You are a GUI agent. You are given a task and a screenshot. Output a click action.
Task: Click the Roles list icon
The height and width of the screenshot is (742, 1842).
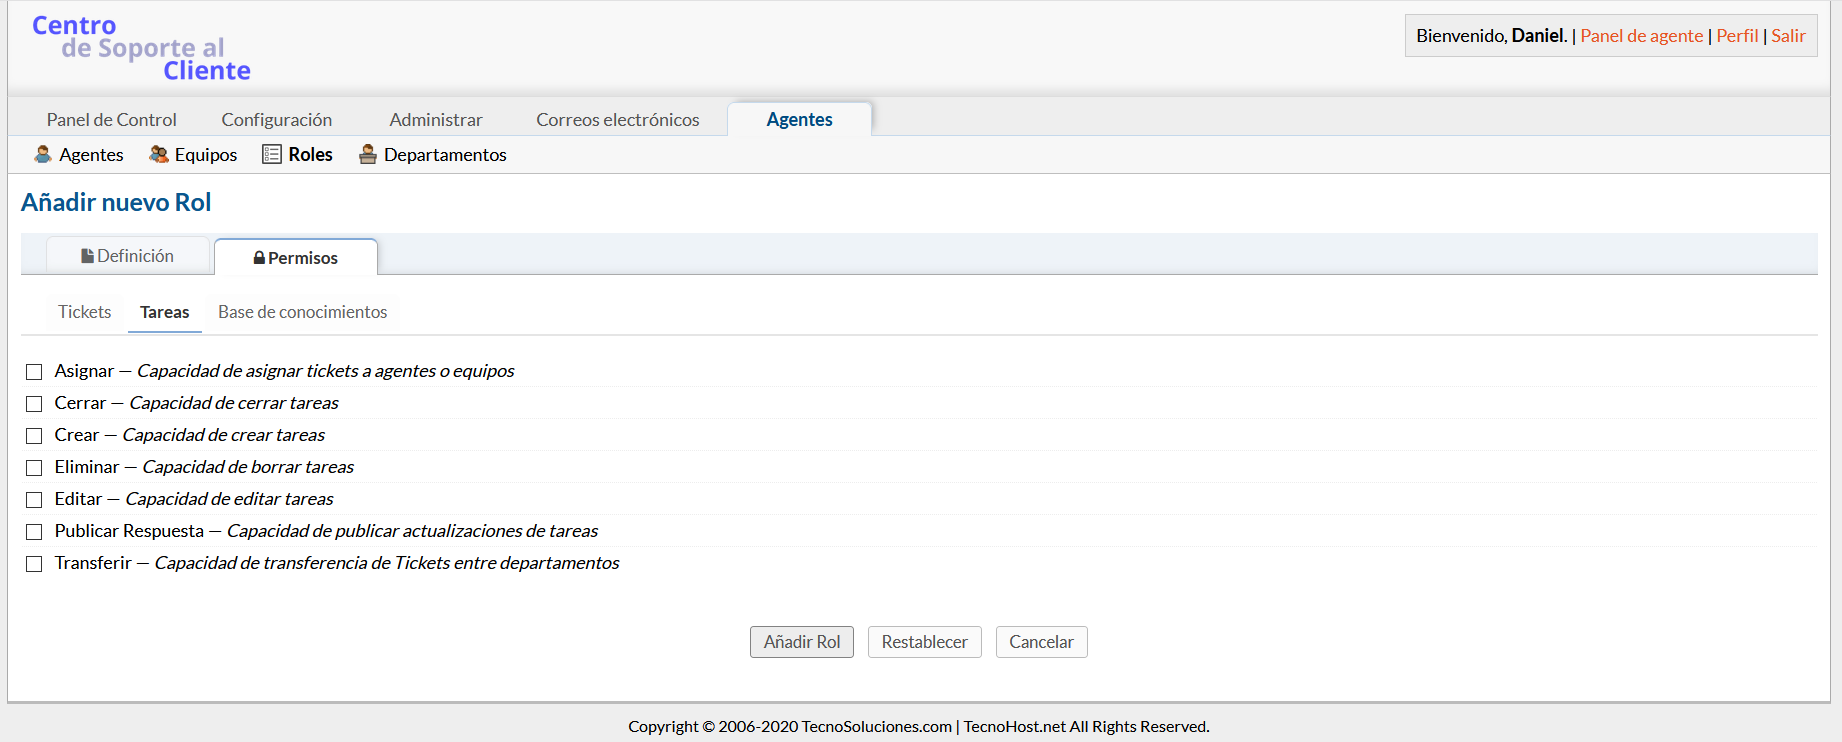click(272, 154)
